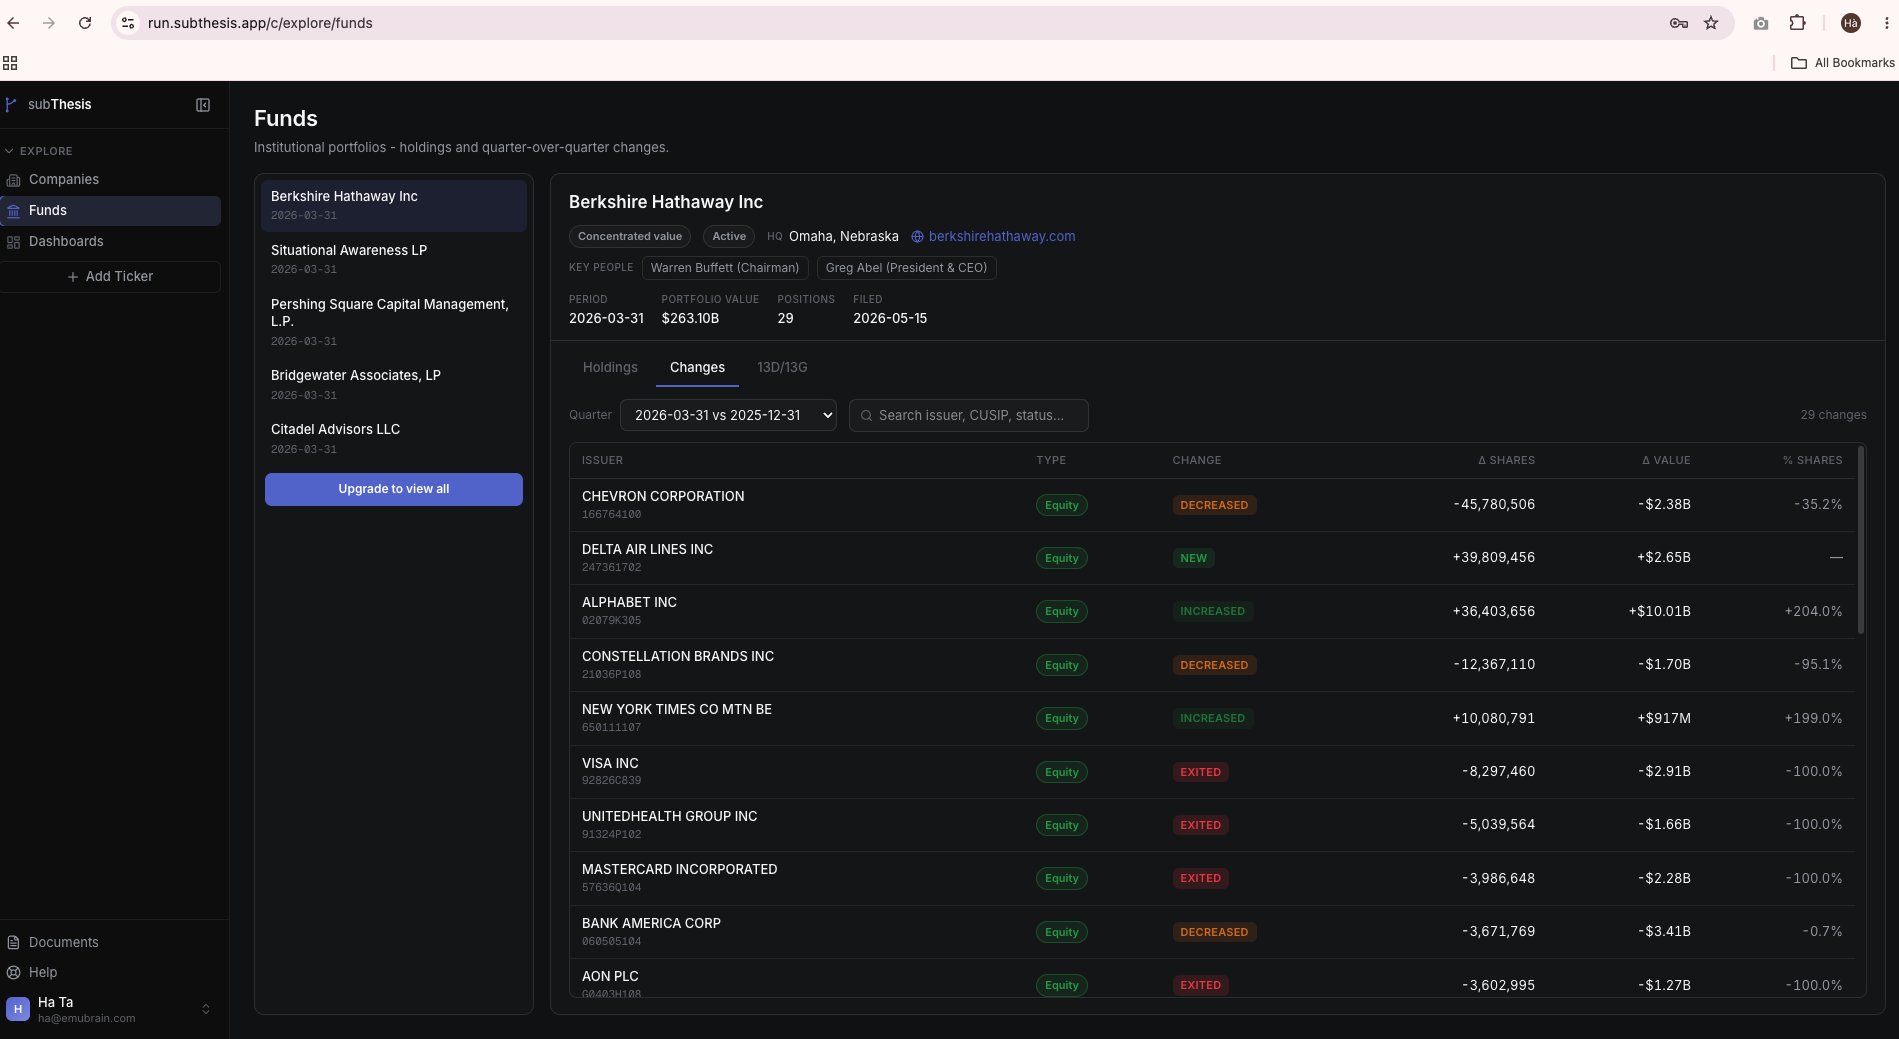Select the Situational Awareness LP fund

point(394,260)
